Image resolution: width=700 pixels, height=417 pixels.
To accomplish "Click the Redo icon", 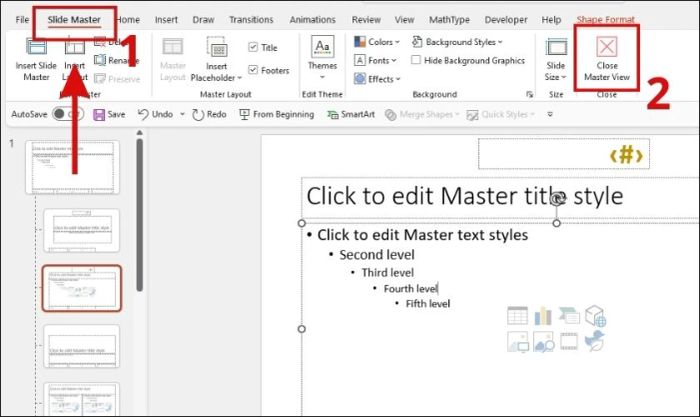I will 198,115.
